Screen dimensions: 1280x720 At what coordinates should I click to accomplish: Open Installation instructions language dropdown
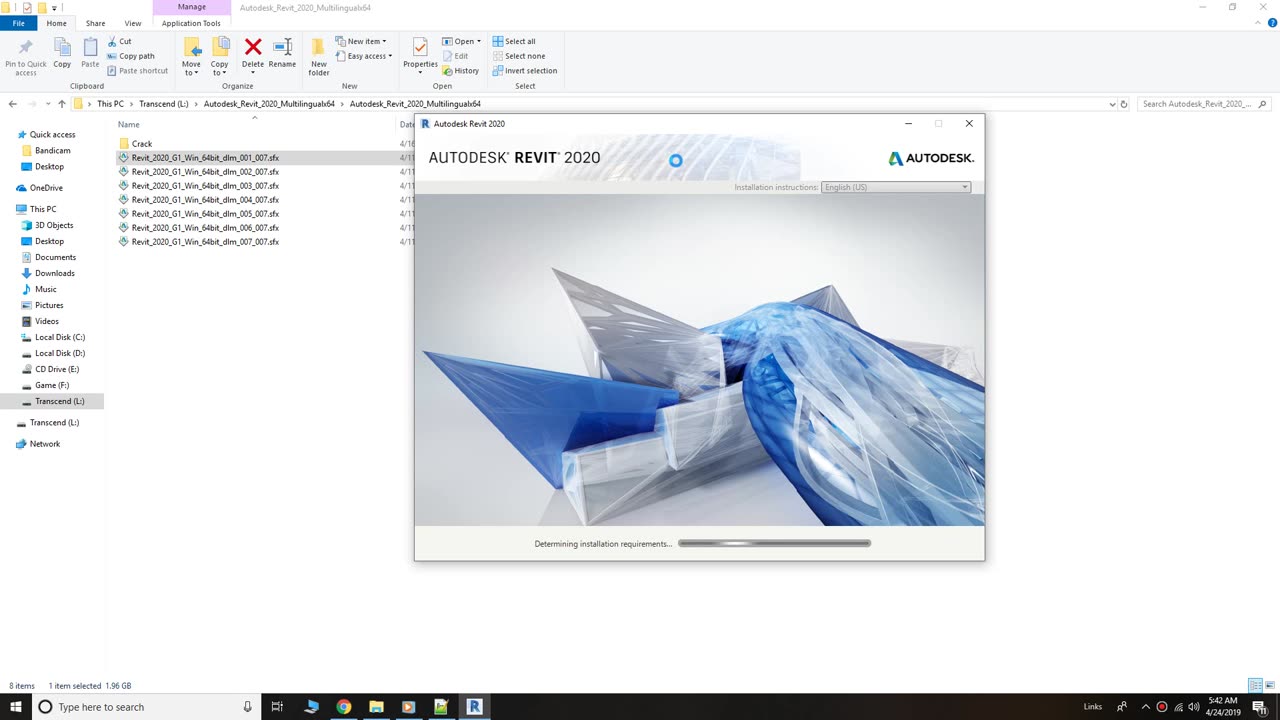896,187
